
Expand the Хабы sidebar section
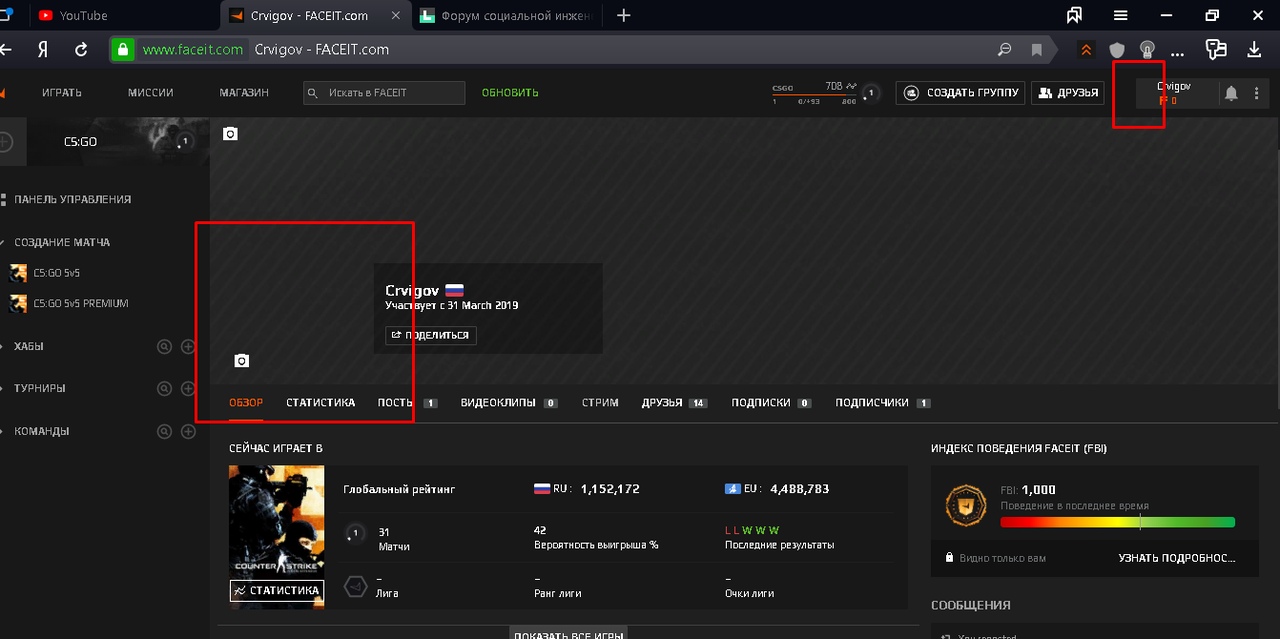point(29,347)
